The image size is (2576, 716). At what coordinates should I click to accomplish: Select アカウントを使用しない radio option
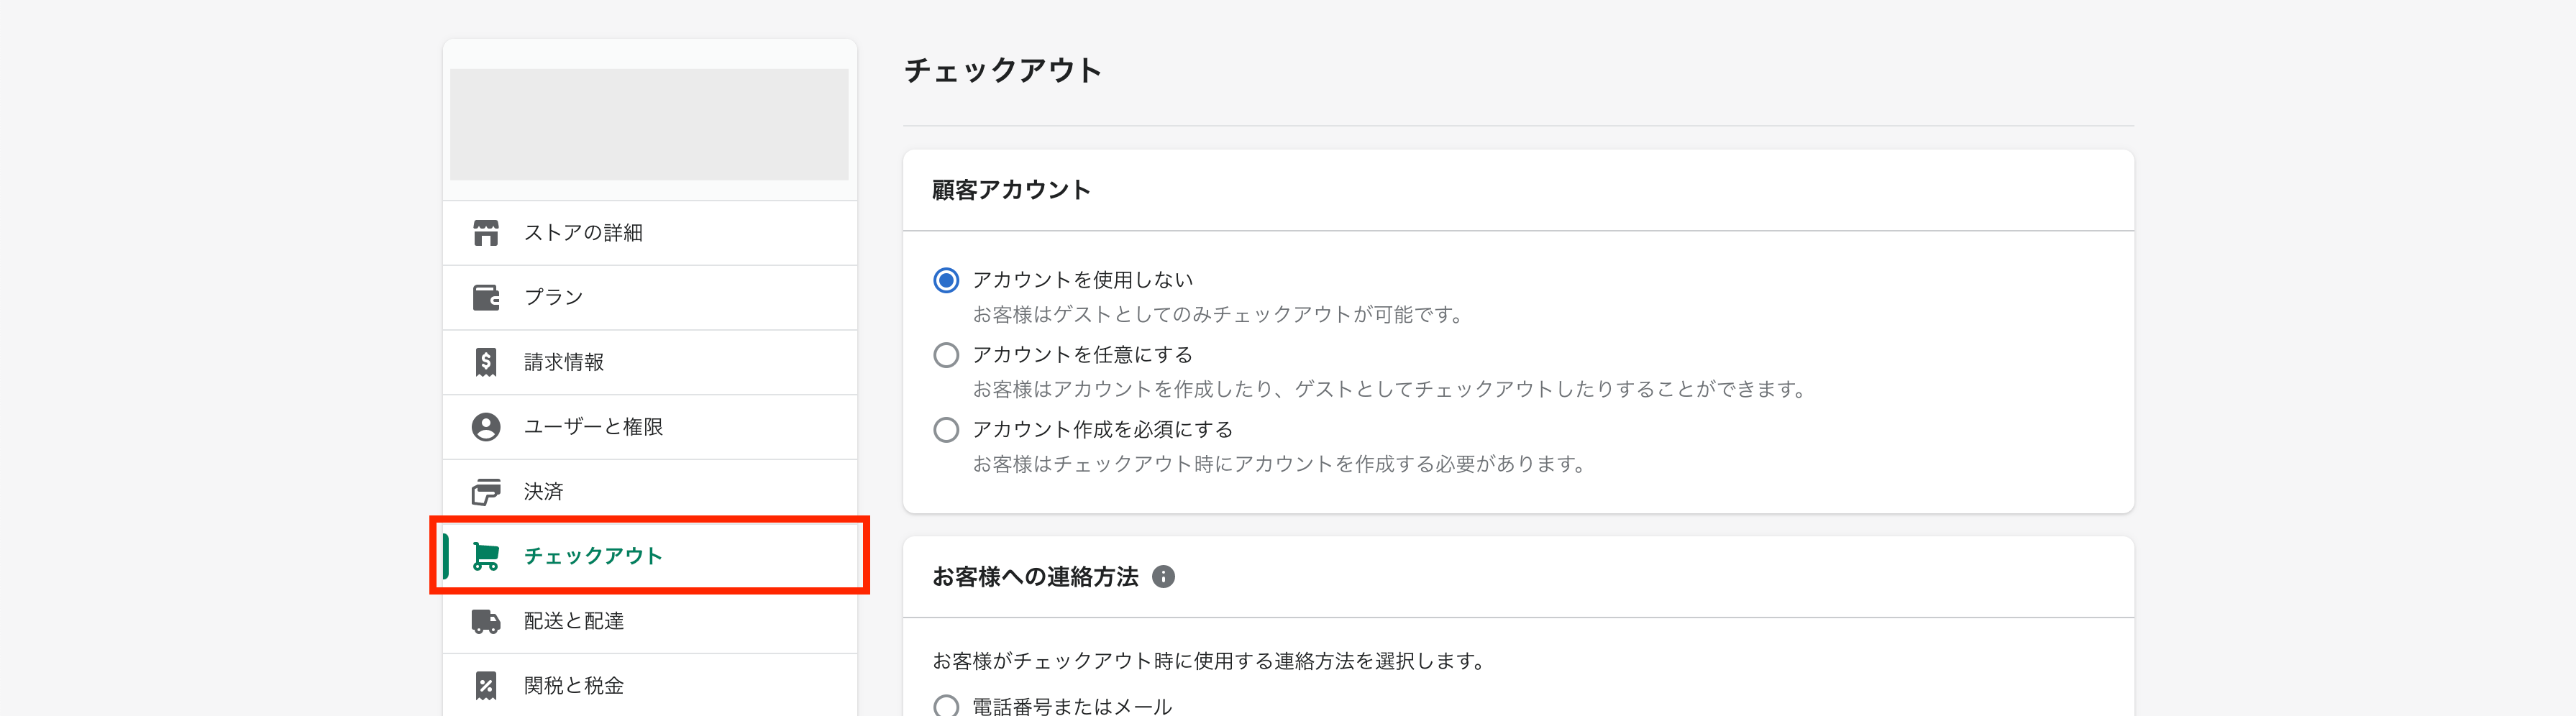[x=946, y=280]
